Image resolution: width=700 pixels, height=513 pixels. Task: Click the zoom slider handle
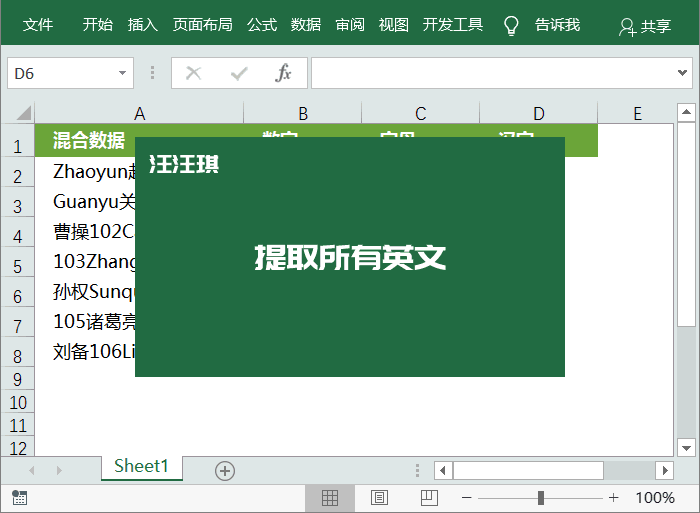pyautogui.click(x=541, y=497)
